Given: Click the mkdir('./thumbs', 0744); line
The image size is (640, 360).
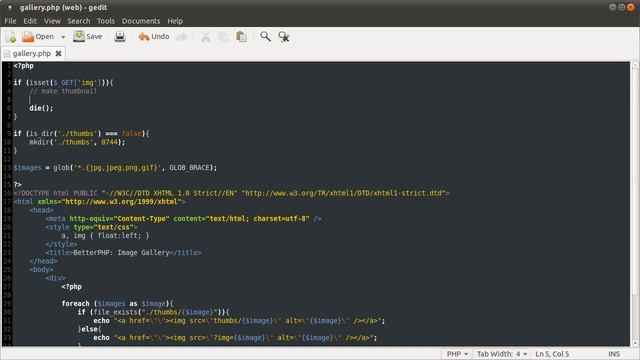Looking at the screenshot, I should (77, 142).
